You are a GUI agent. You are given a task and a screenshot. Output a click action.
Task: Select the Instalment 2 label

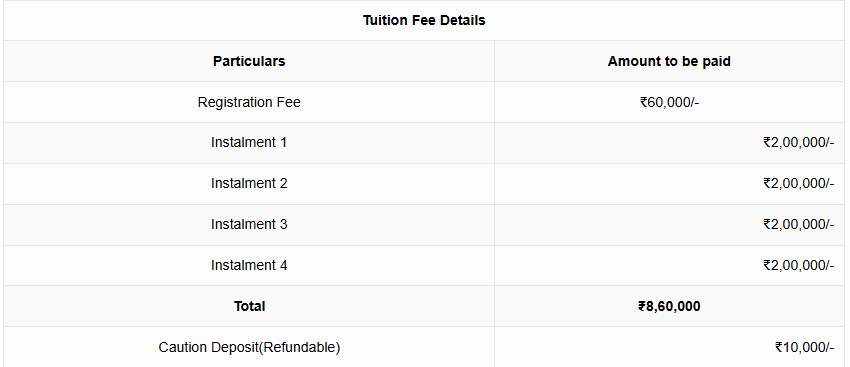(249, 183)
